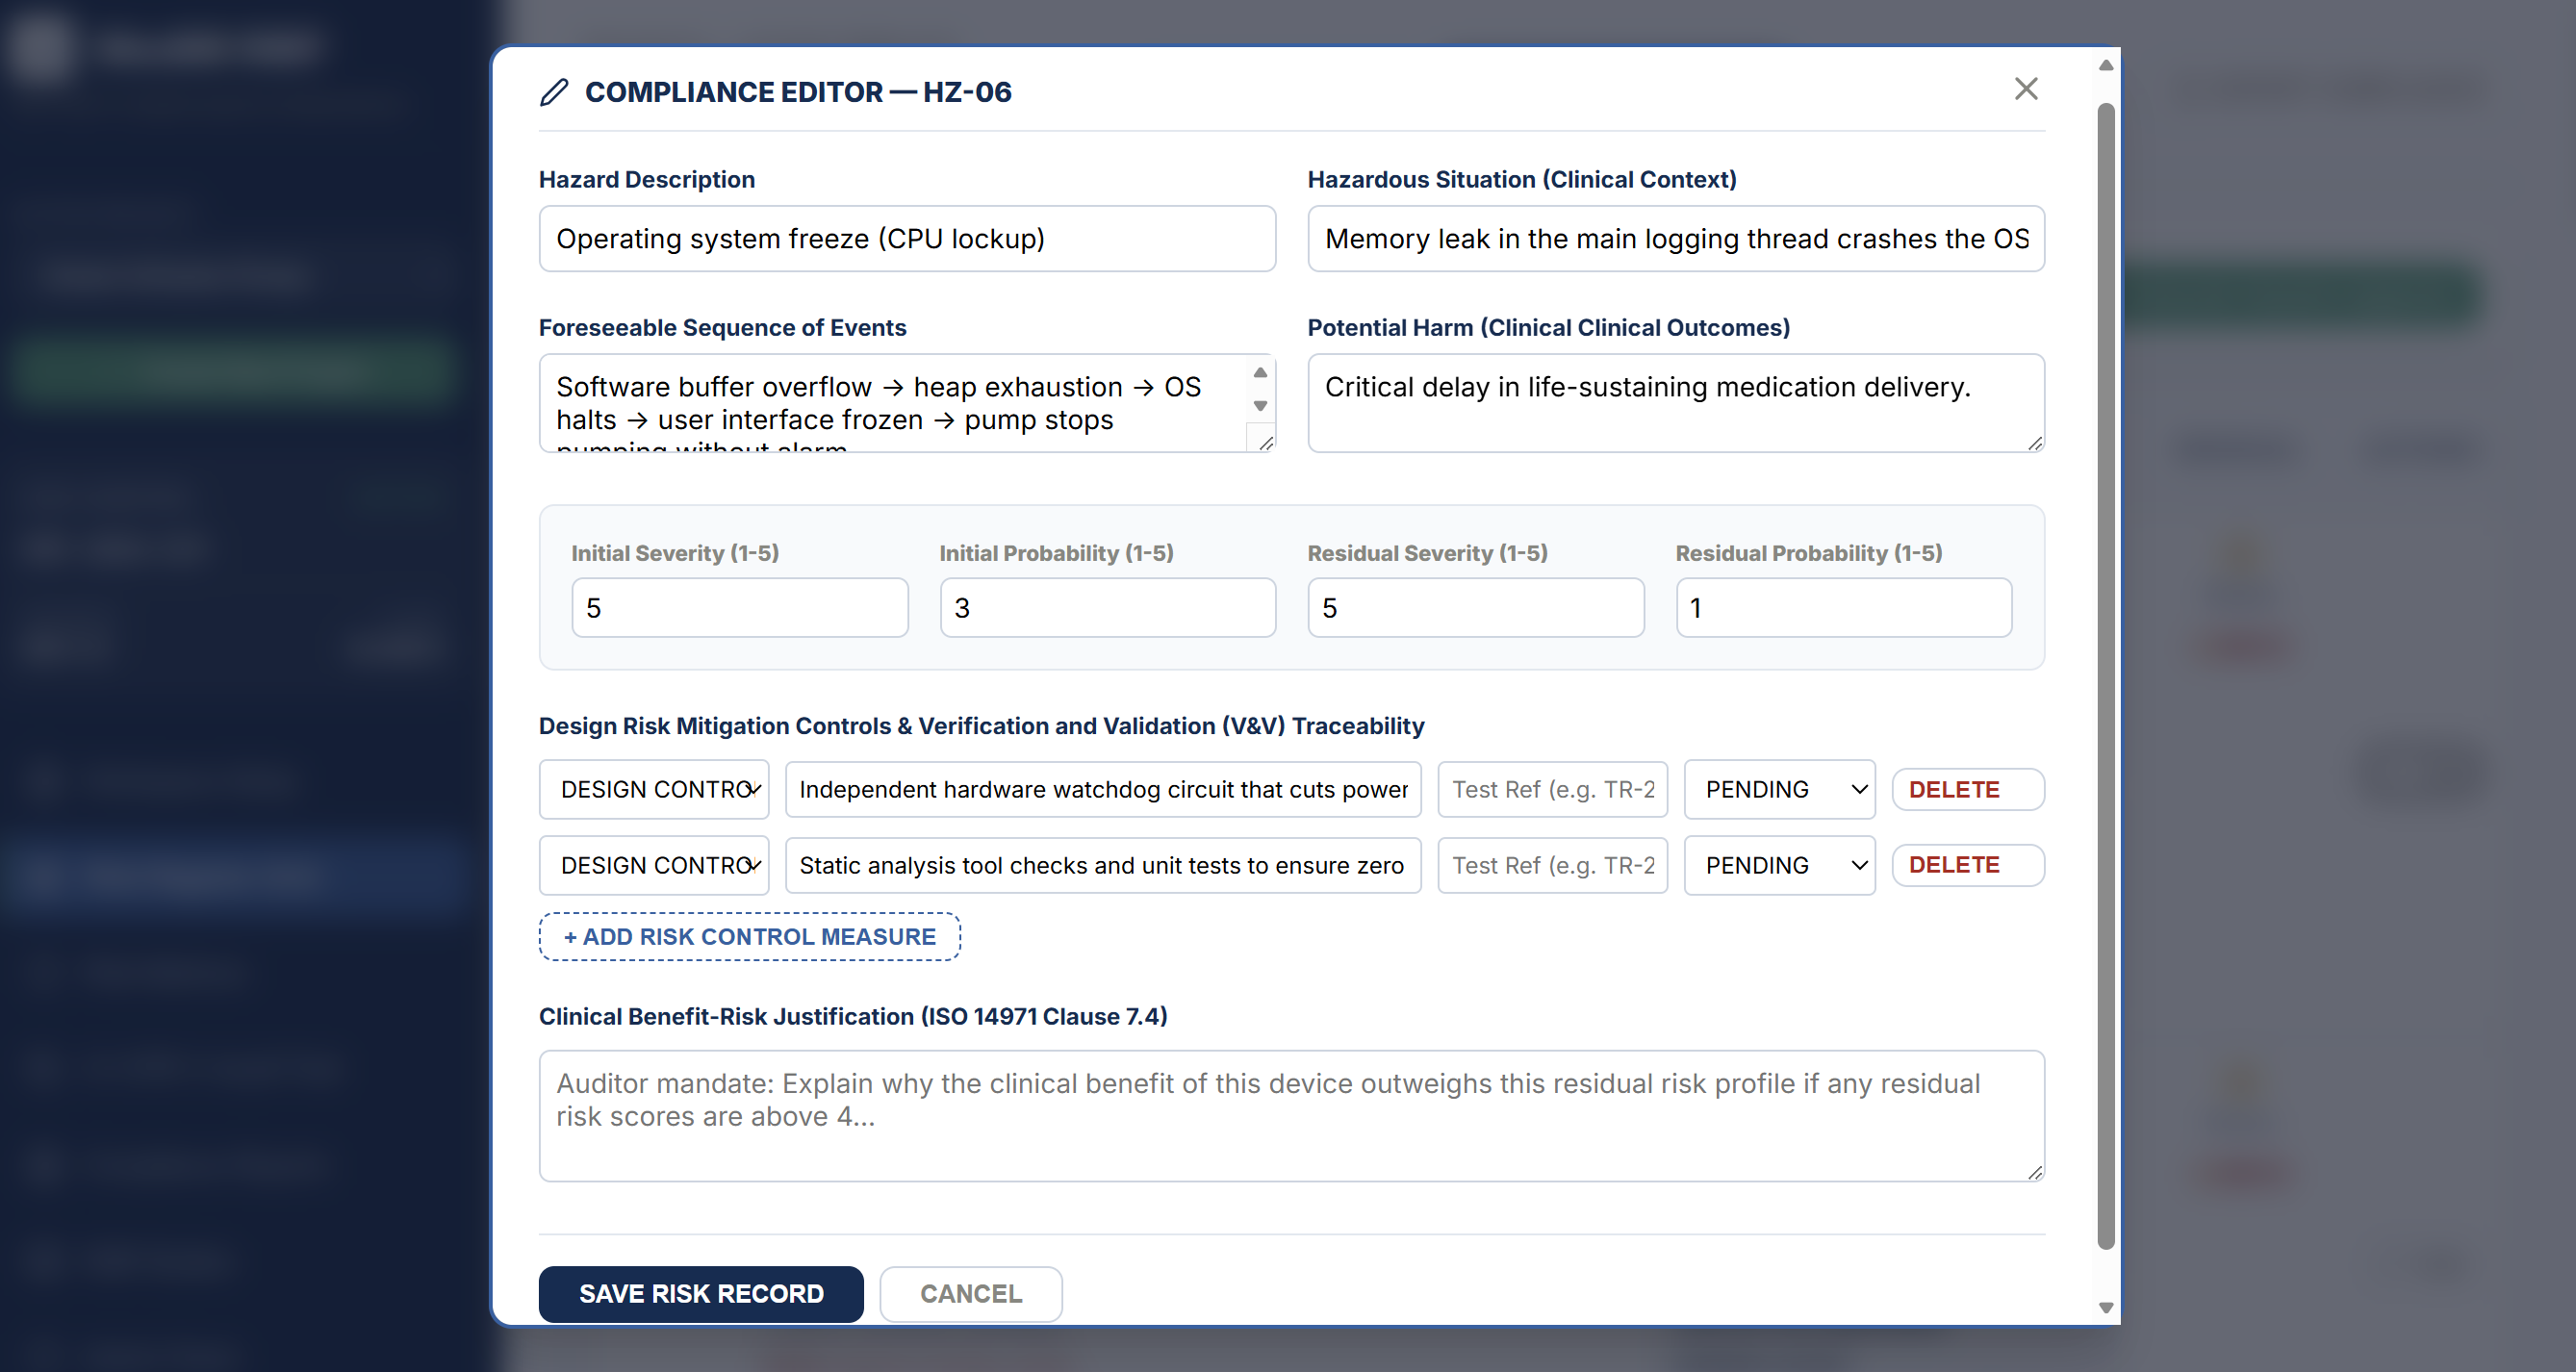
Task: Save the risk record
Action: click(701, 1294)
